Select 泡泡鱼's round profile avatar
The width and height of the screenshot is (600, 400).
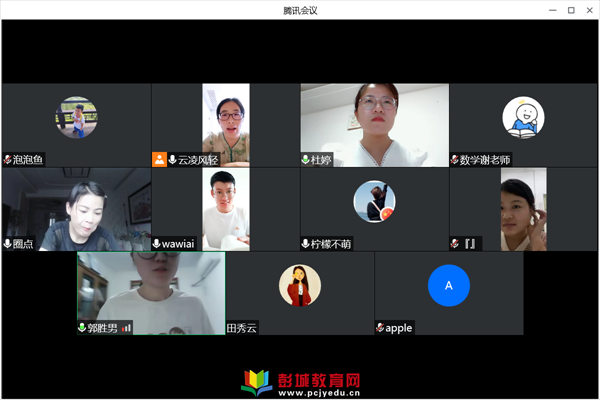pyautogui.click(x=77, y=117)
